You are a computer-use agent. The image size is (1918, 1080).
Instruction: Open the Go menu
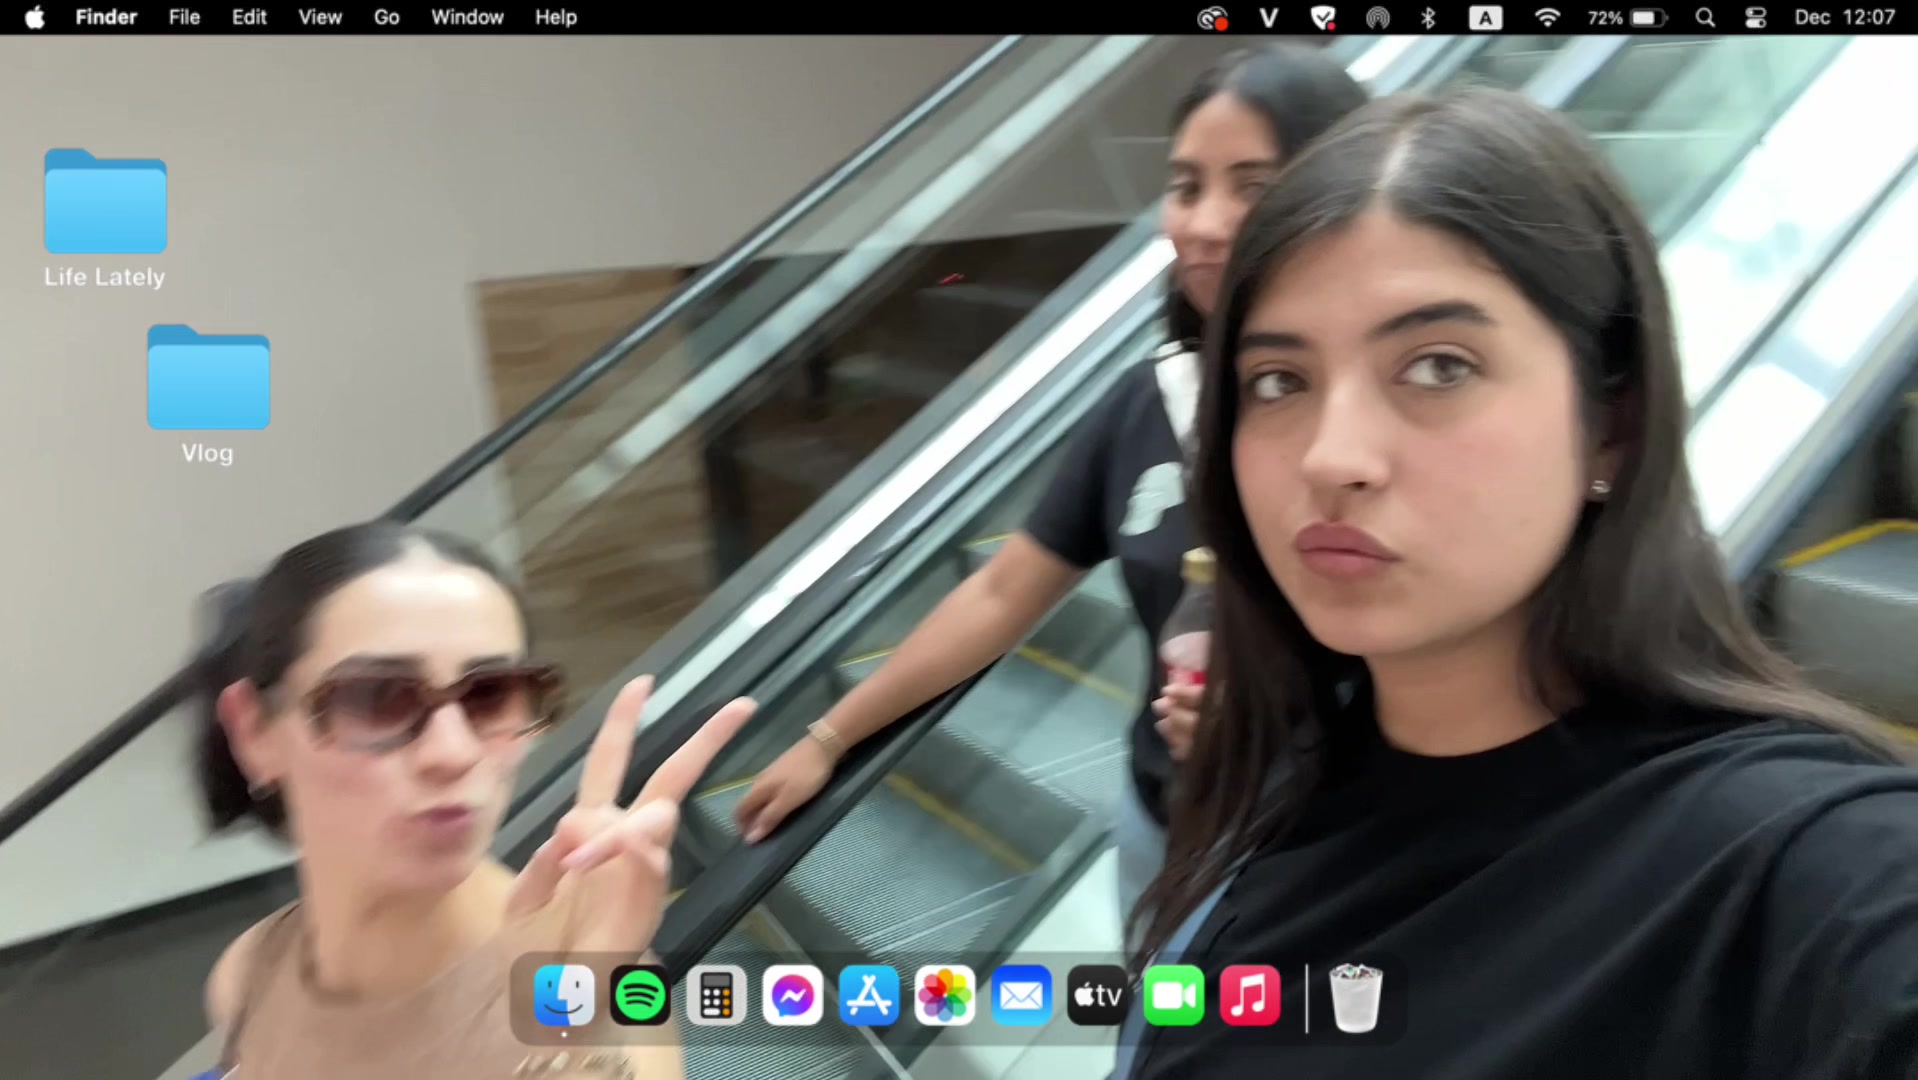coord(387,17)
